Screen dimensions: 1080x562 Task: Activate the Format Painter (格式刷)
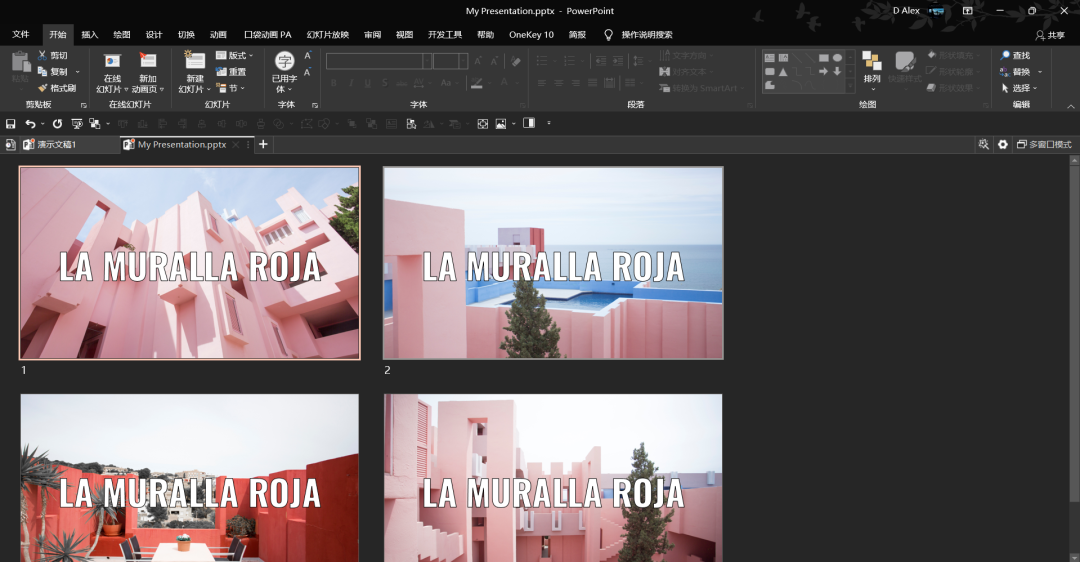point(56,87)
